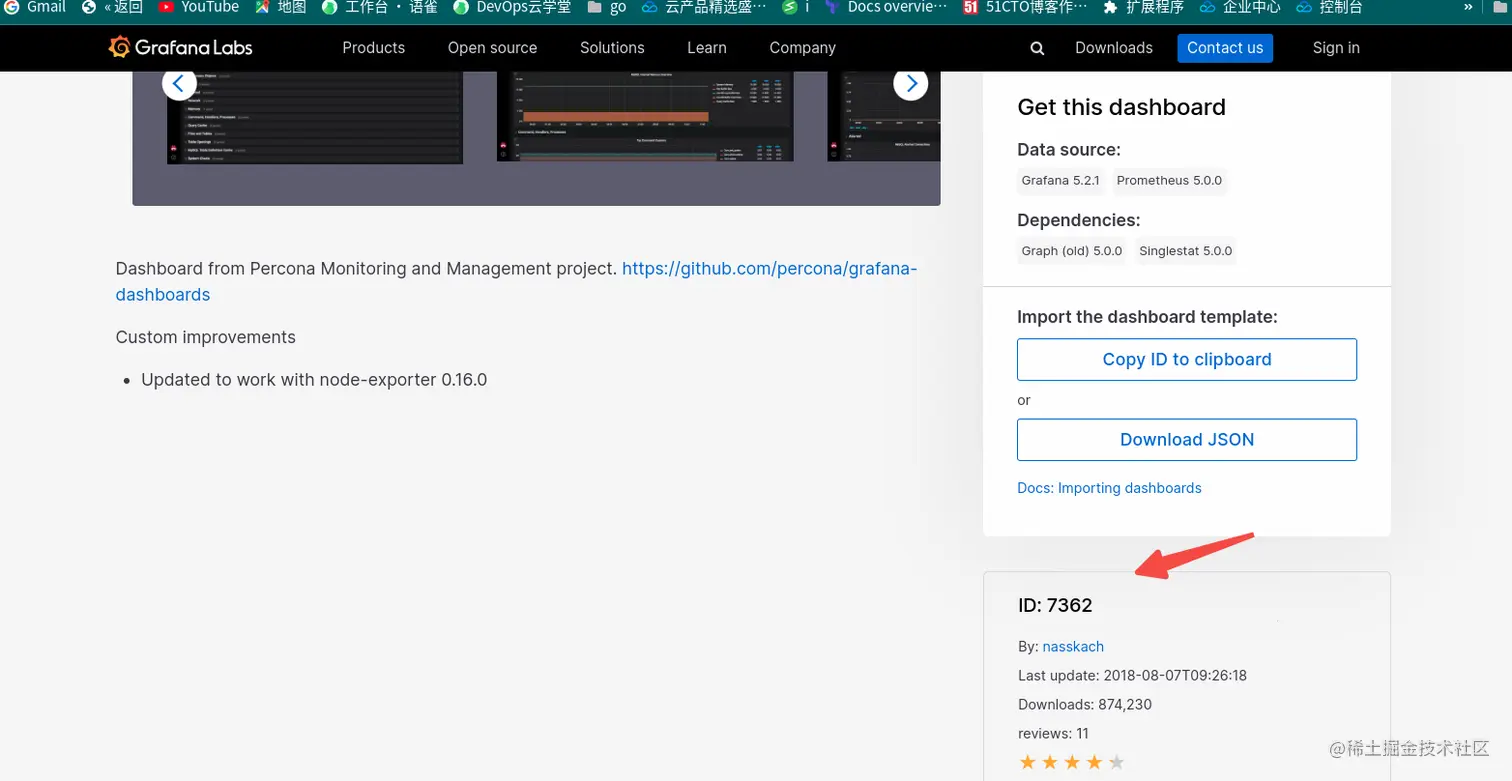Click the fifth gray rating star
1512x781 pixels.
(x=1117, y=763)
